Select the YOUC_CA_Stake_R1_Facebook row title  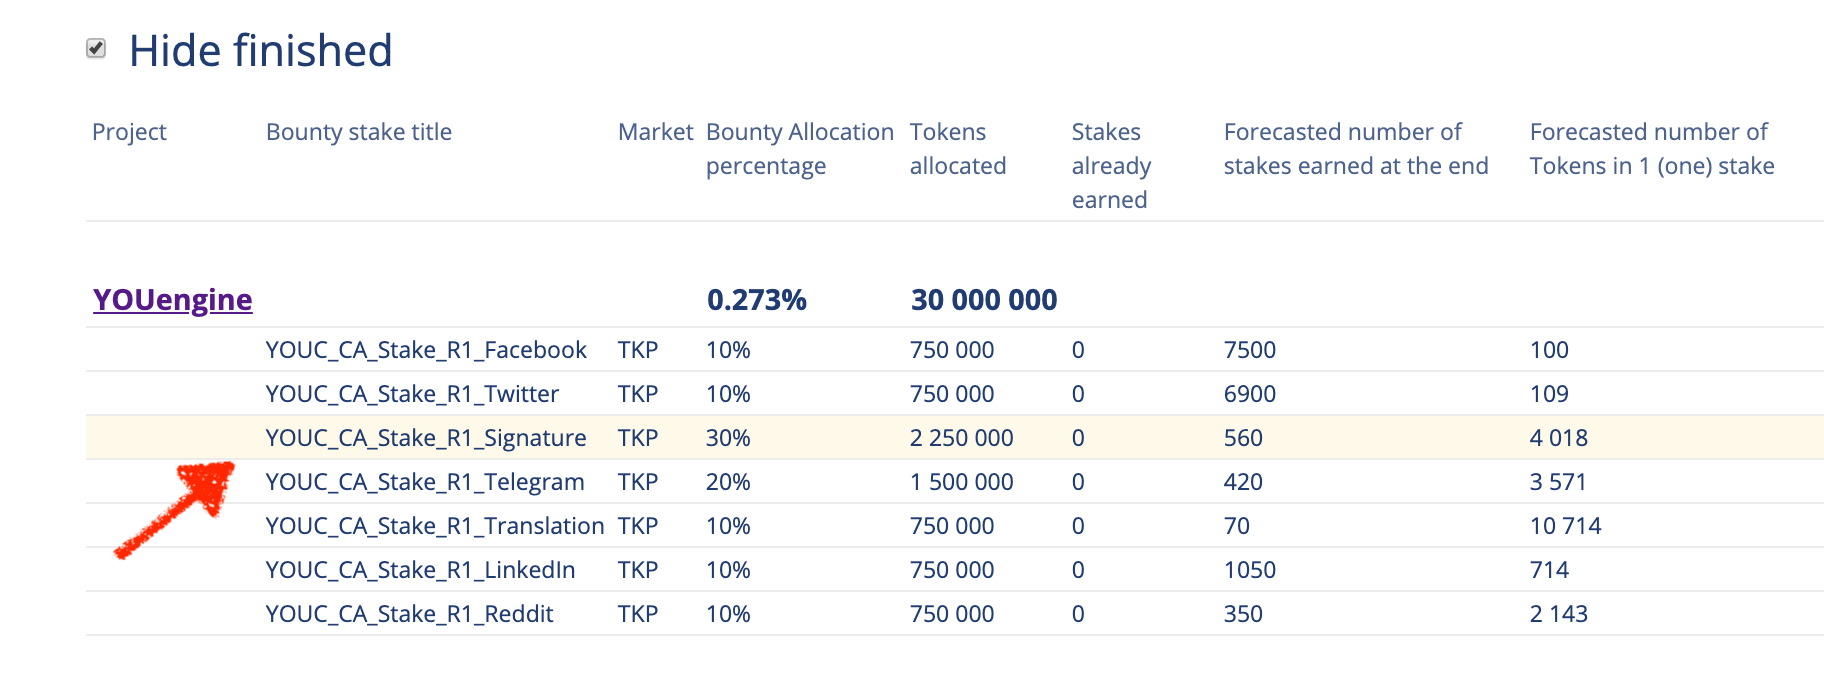(x=425, y=350)
